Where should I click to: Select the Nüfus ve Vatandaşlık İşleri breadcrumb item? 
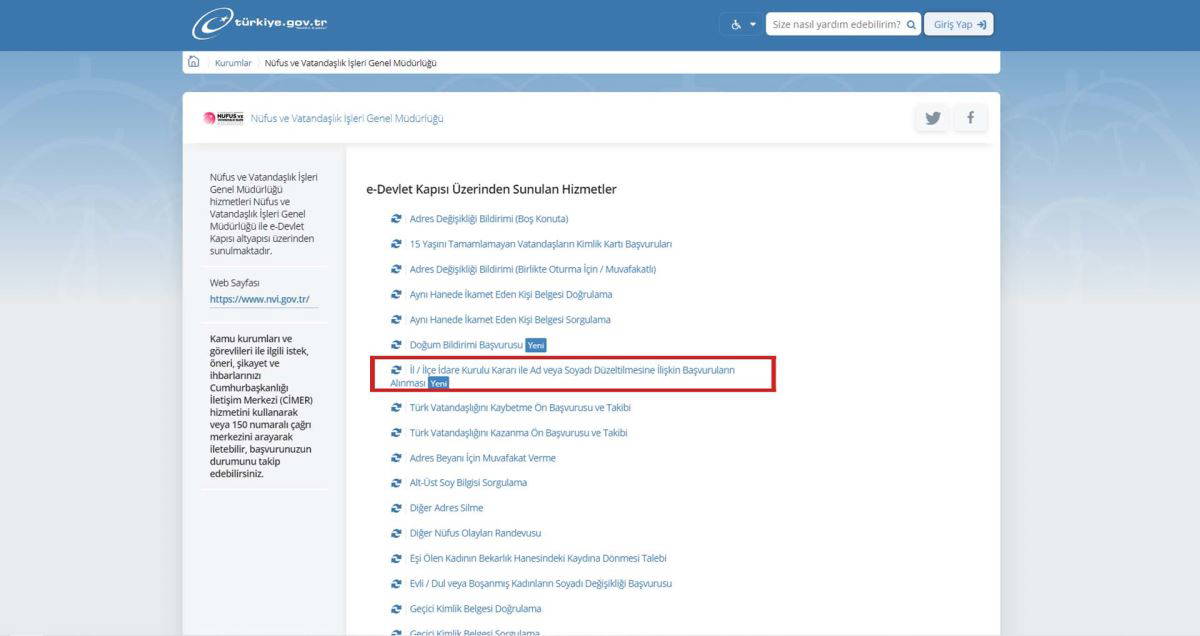(x=350, y=63)
